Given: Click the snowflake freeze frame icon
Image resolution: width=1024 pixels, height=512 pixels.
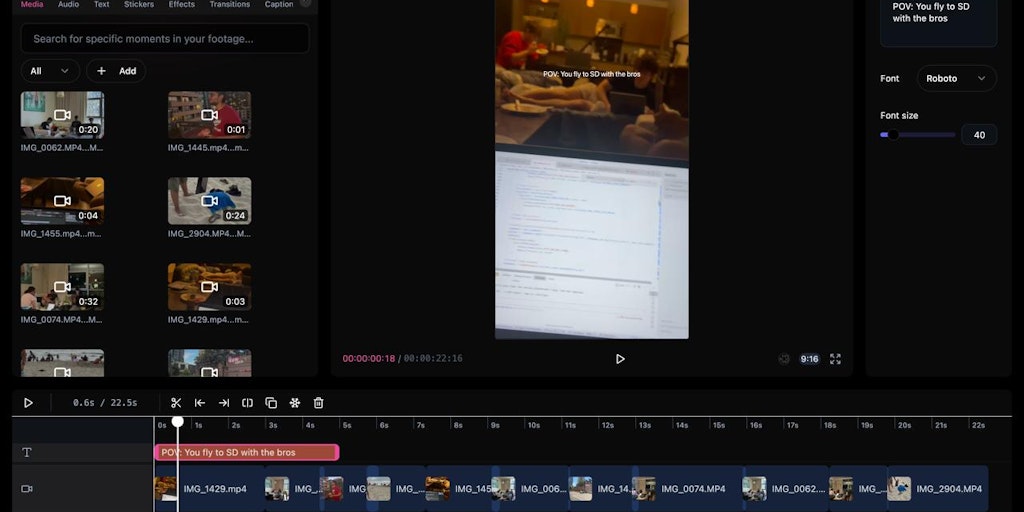Looking at the screenshot, I should [295, 403].
